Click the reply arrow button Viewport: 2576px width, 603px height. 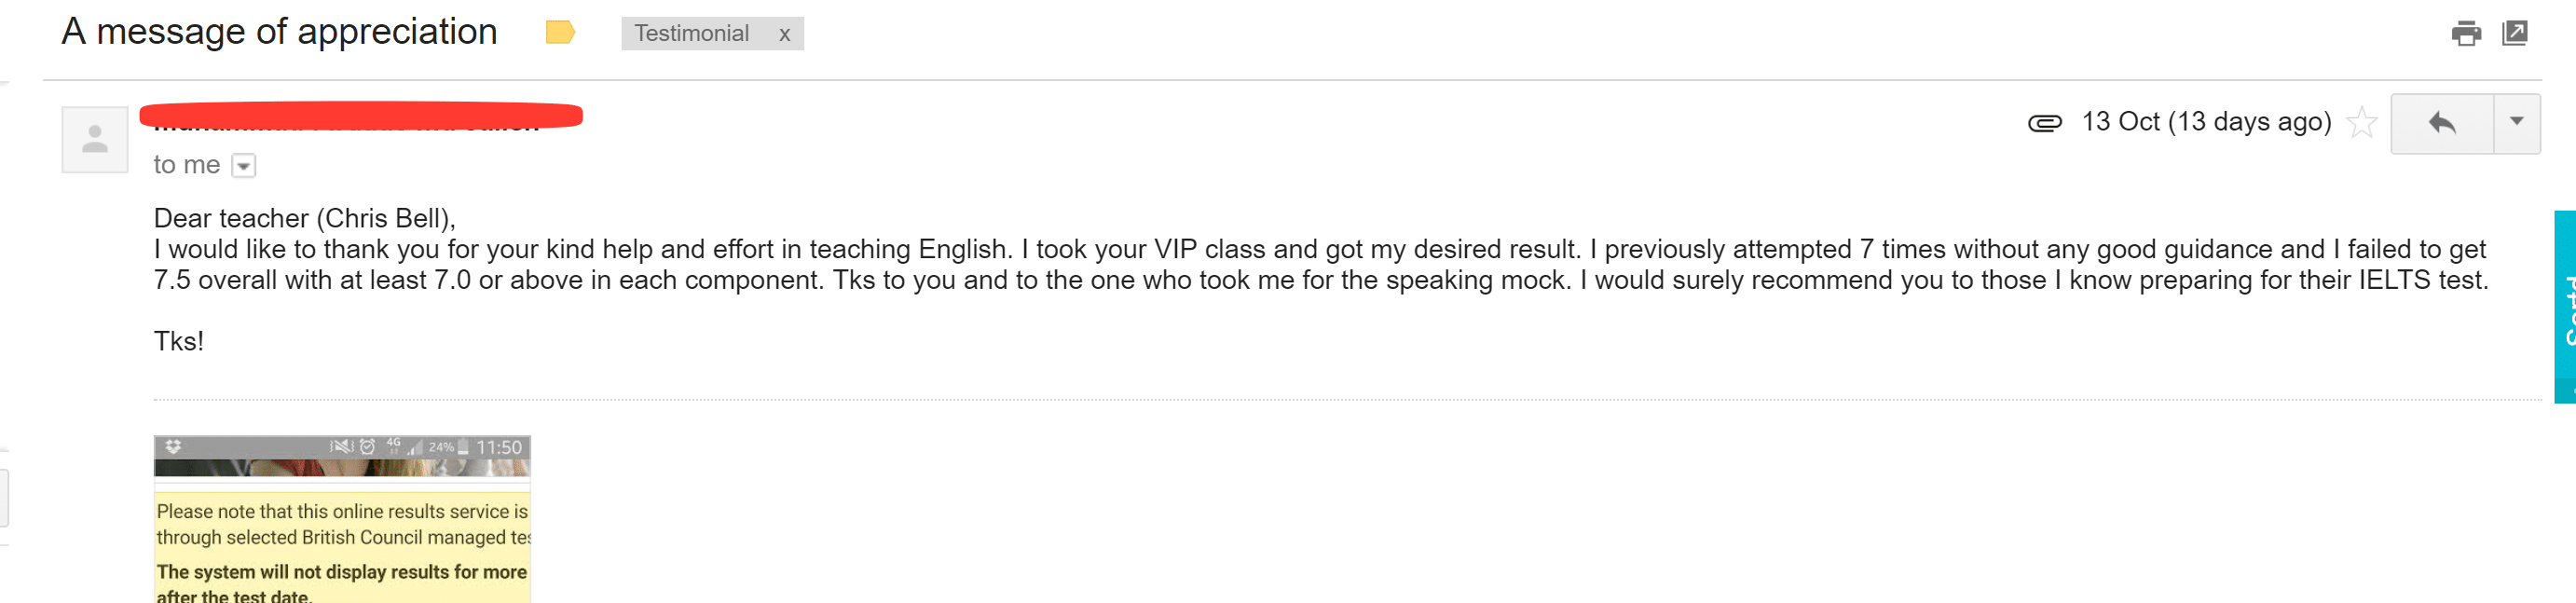[x=2441, y=123]
